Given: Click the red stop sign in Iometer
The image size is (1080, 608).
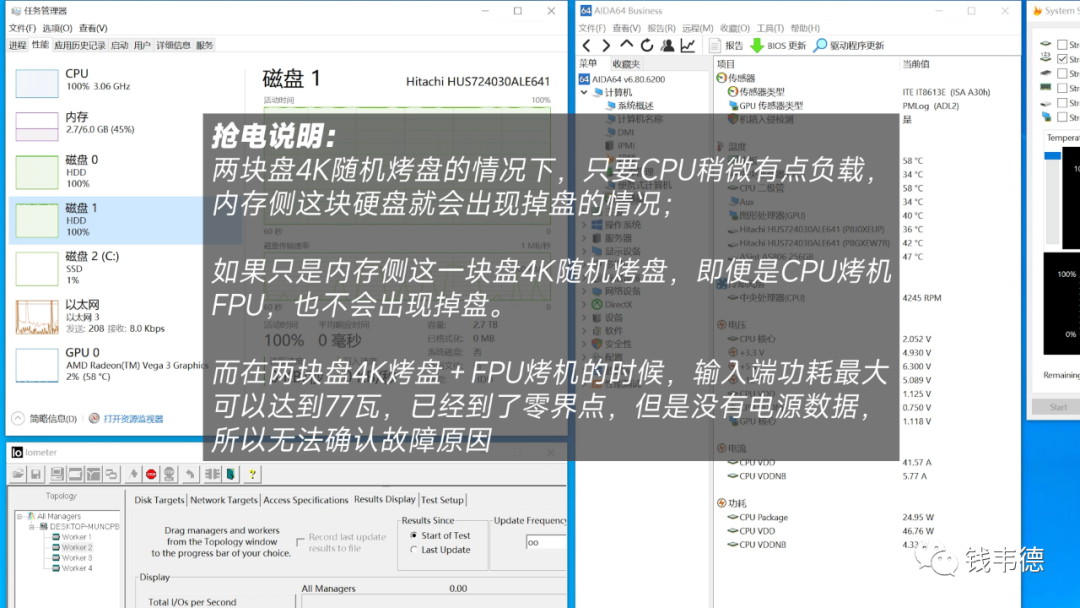Looking at the screenshot, I should [151, 474].
